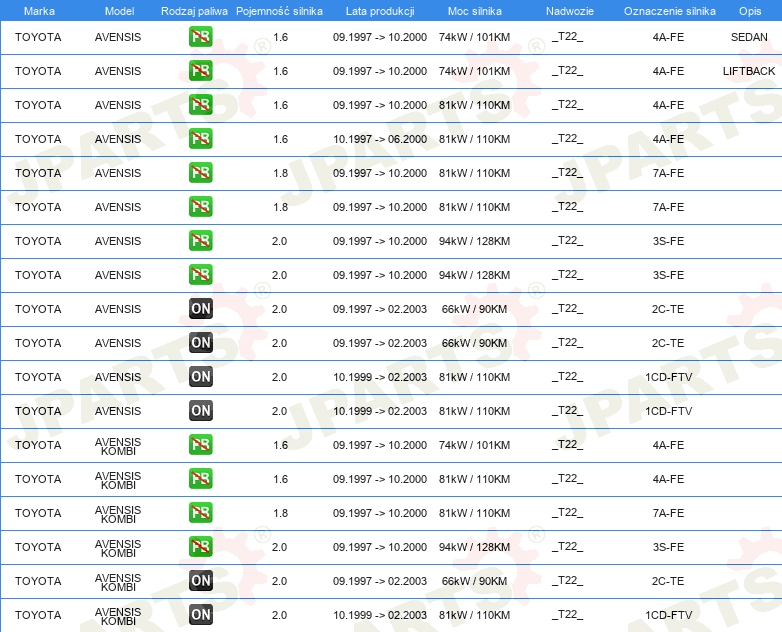782x632 pixels.
Task: Click the petrol fuel icon in the LIFTBACK row
Action: tap(200, 70)
